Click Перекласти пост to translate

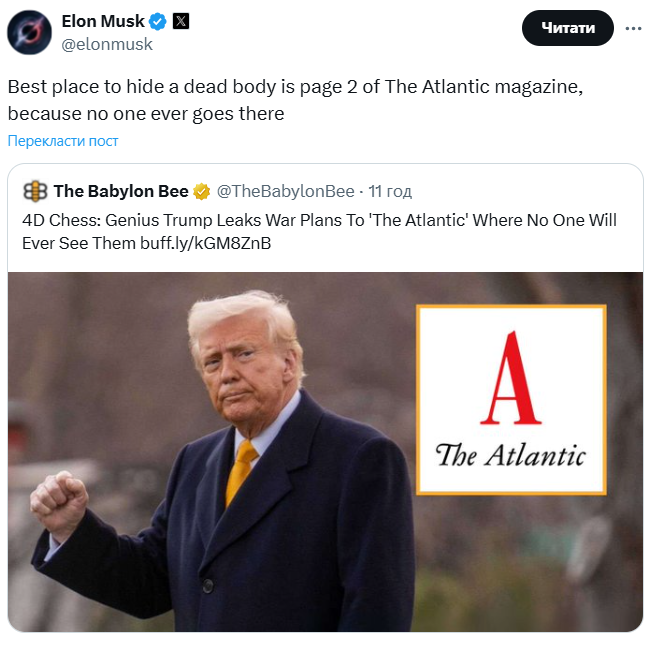coord(63,141)
